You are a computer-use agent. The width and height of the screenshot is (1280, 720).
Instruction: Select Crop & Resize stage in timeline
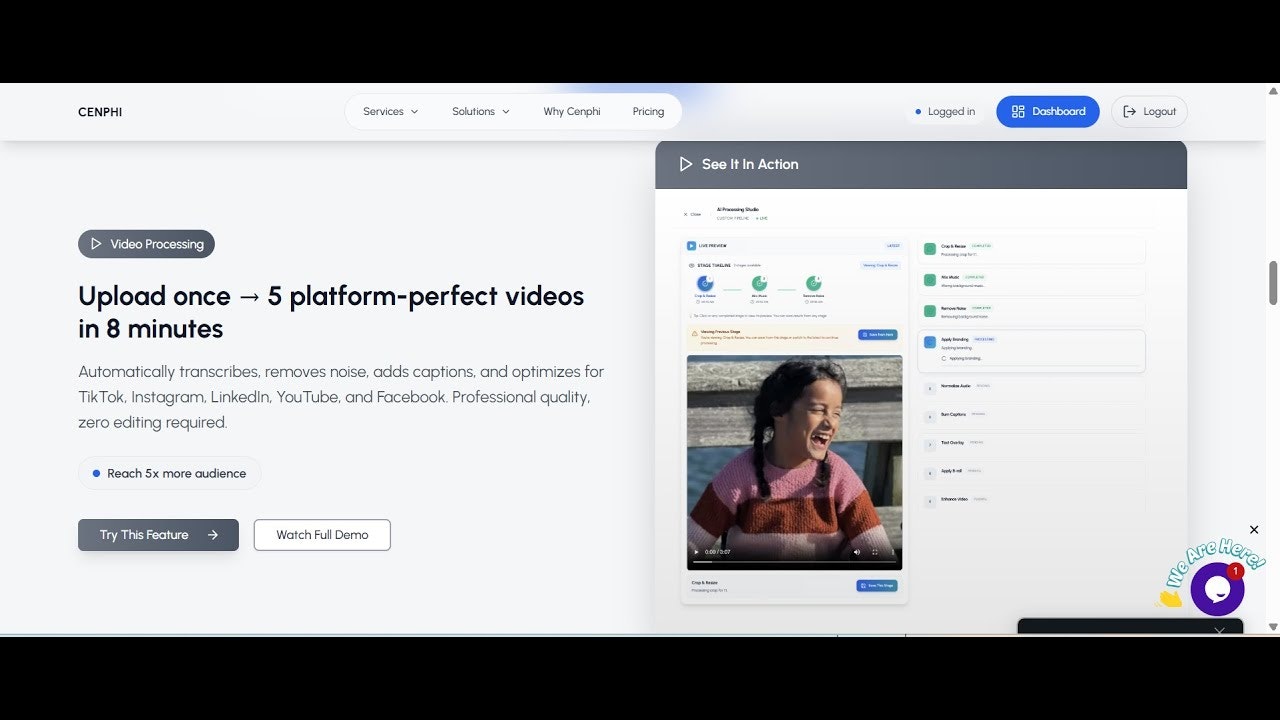pyautogui.click(x=704, y=284)
